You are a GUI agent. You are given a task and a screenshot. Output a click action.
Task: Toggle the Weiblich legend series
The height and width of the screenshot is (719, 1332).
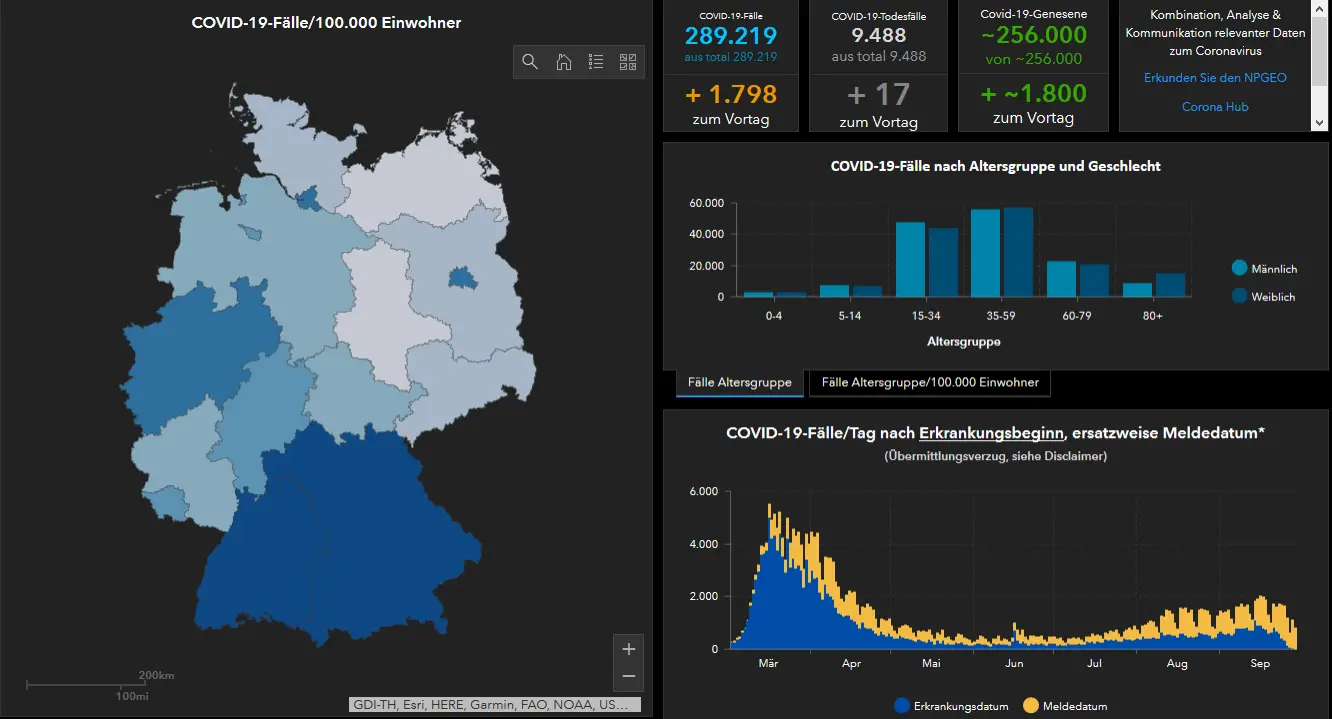click(1264, 296)
